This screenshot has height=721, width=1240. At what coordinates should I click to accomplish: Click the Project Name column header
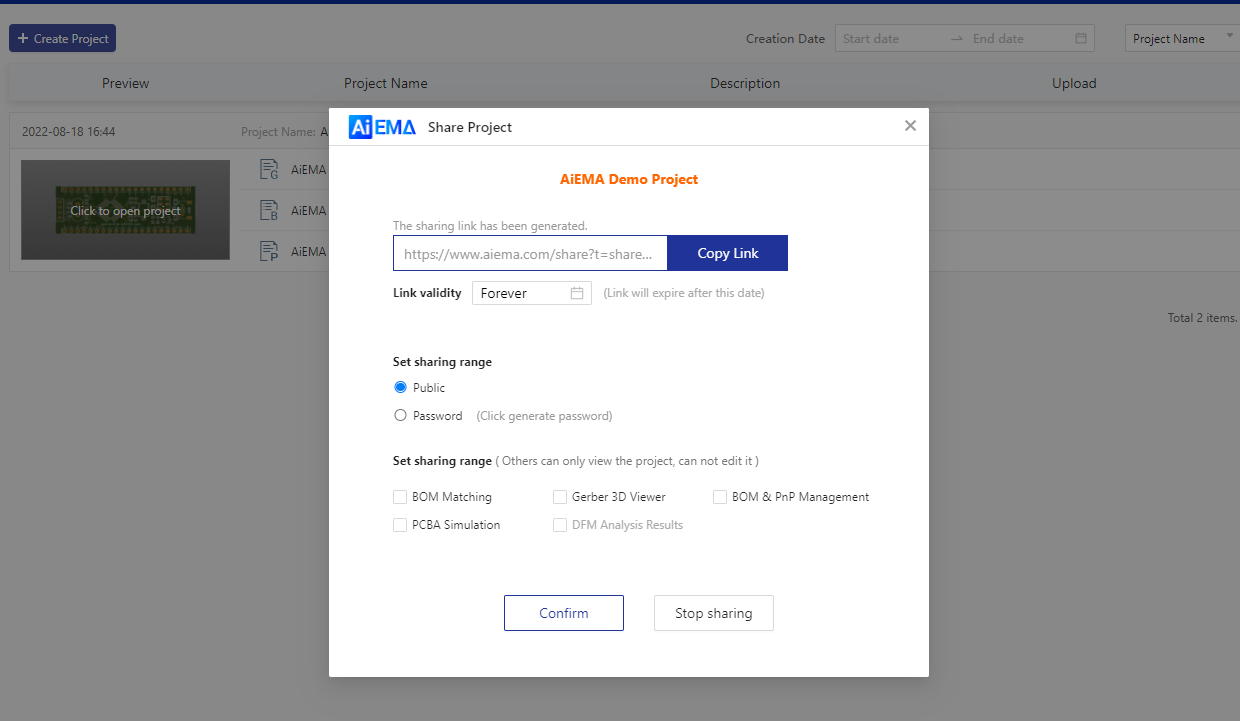point(386,84)
